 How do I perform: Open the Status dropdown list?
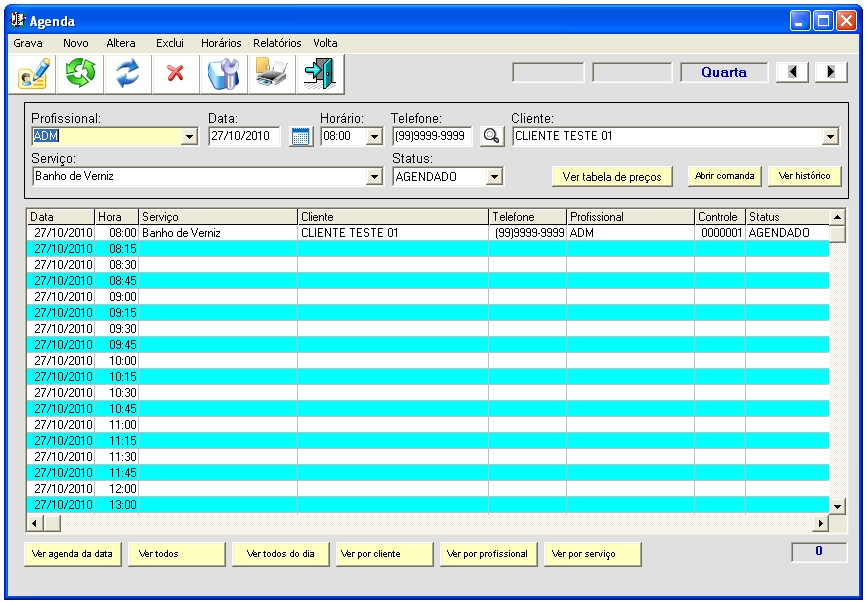[x=493, y=177]
